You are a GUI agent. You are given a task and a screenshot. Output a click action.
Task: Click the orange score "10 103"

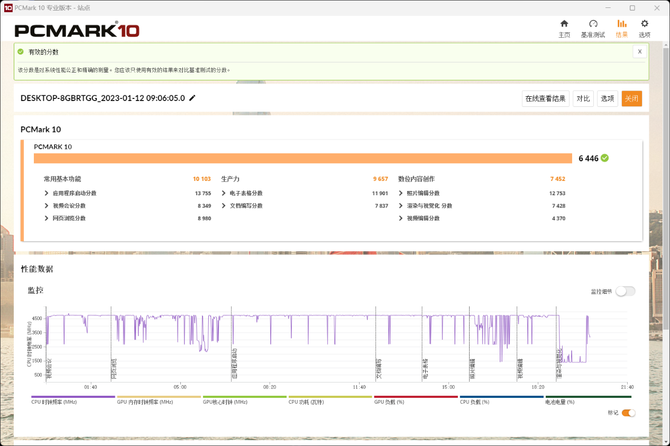coord(202,179)
